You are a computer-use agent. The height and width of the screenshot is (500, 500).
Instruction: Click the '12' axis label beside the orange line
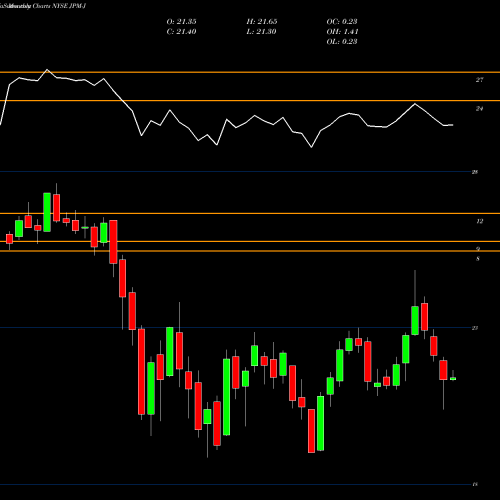(479, 221)
